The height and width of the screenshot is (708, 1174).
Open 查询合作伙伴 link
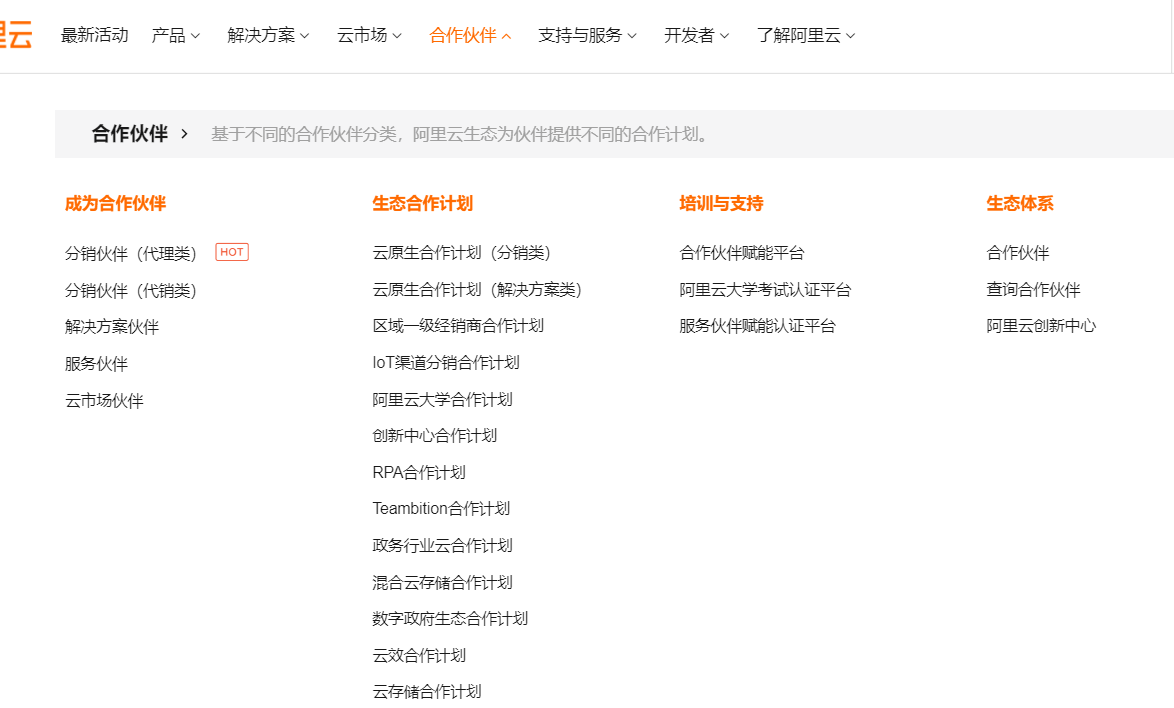[x=1033, y=290]
